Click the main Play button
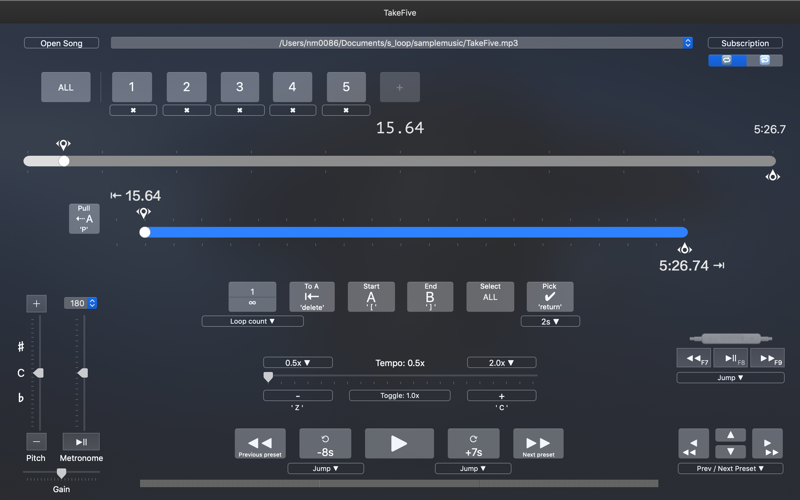This screenshot has height=500, width=800. [x=399, y=443]
